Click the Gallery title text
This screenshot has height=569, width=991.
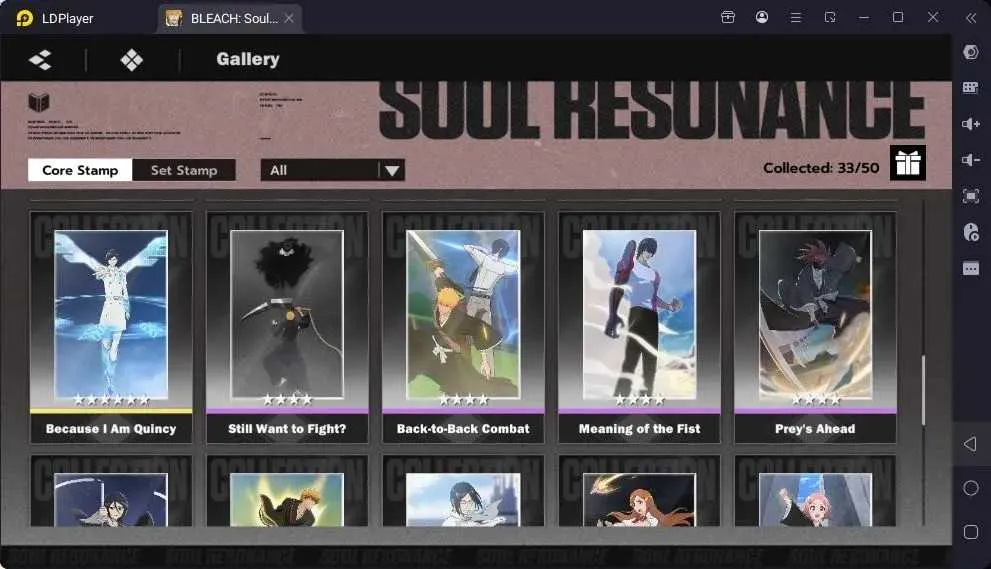point(248,59)
